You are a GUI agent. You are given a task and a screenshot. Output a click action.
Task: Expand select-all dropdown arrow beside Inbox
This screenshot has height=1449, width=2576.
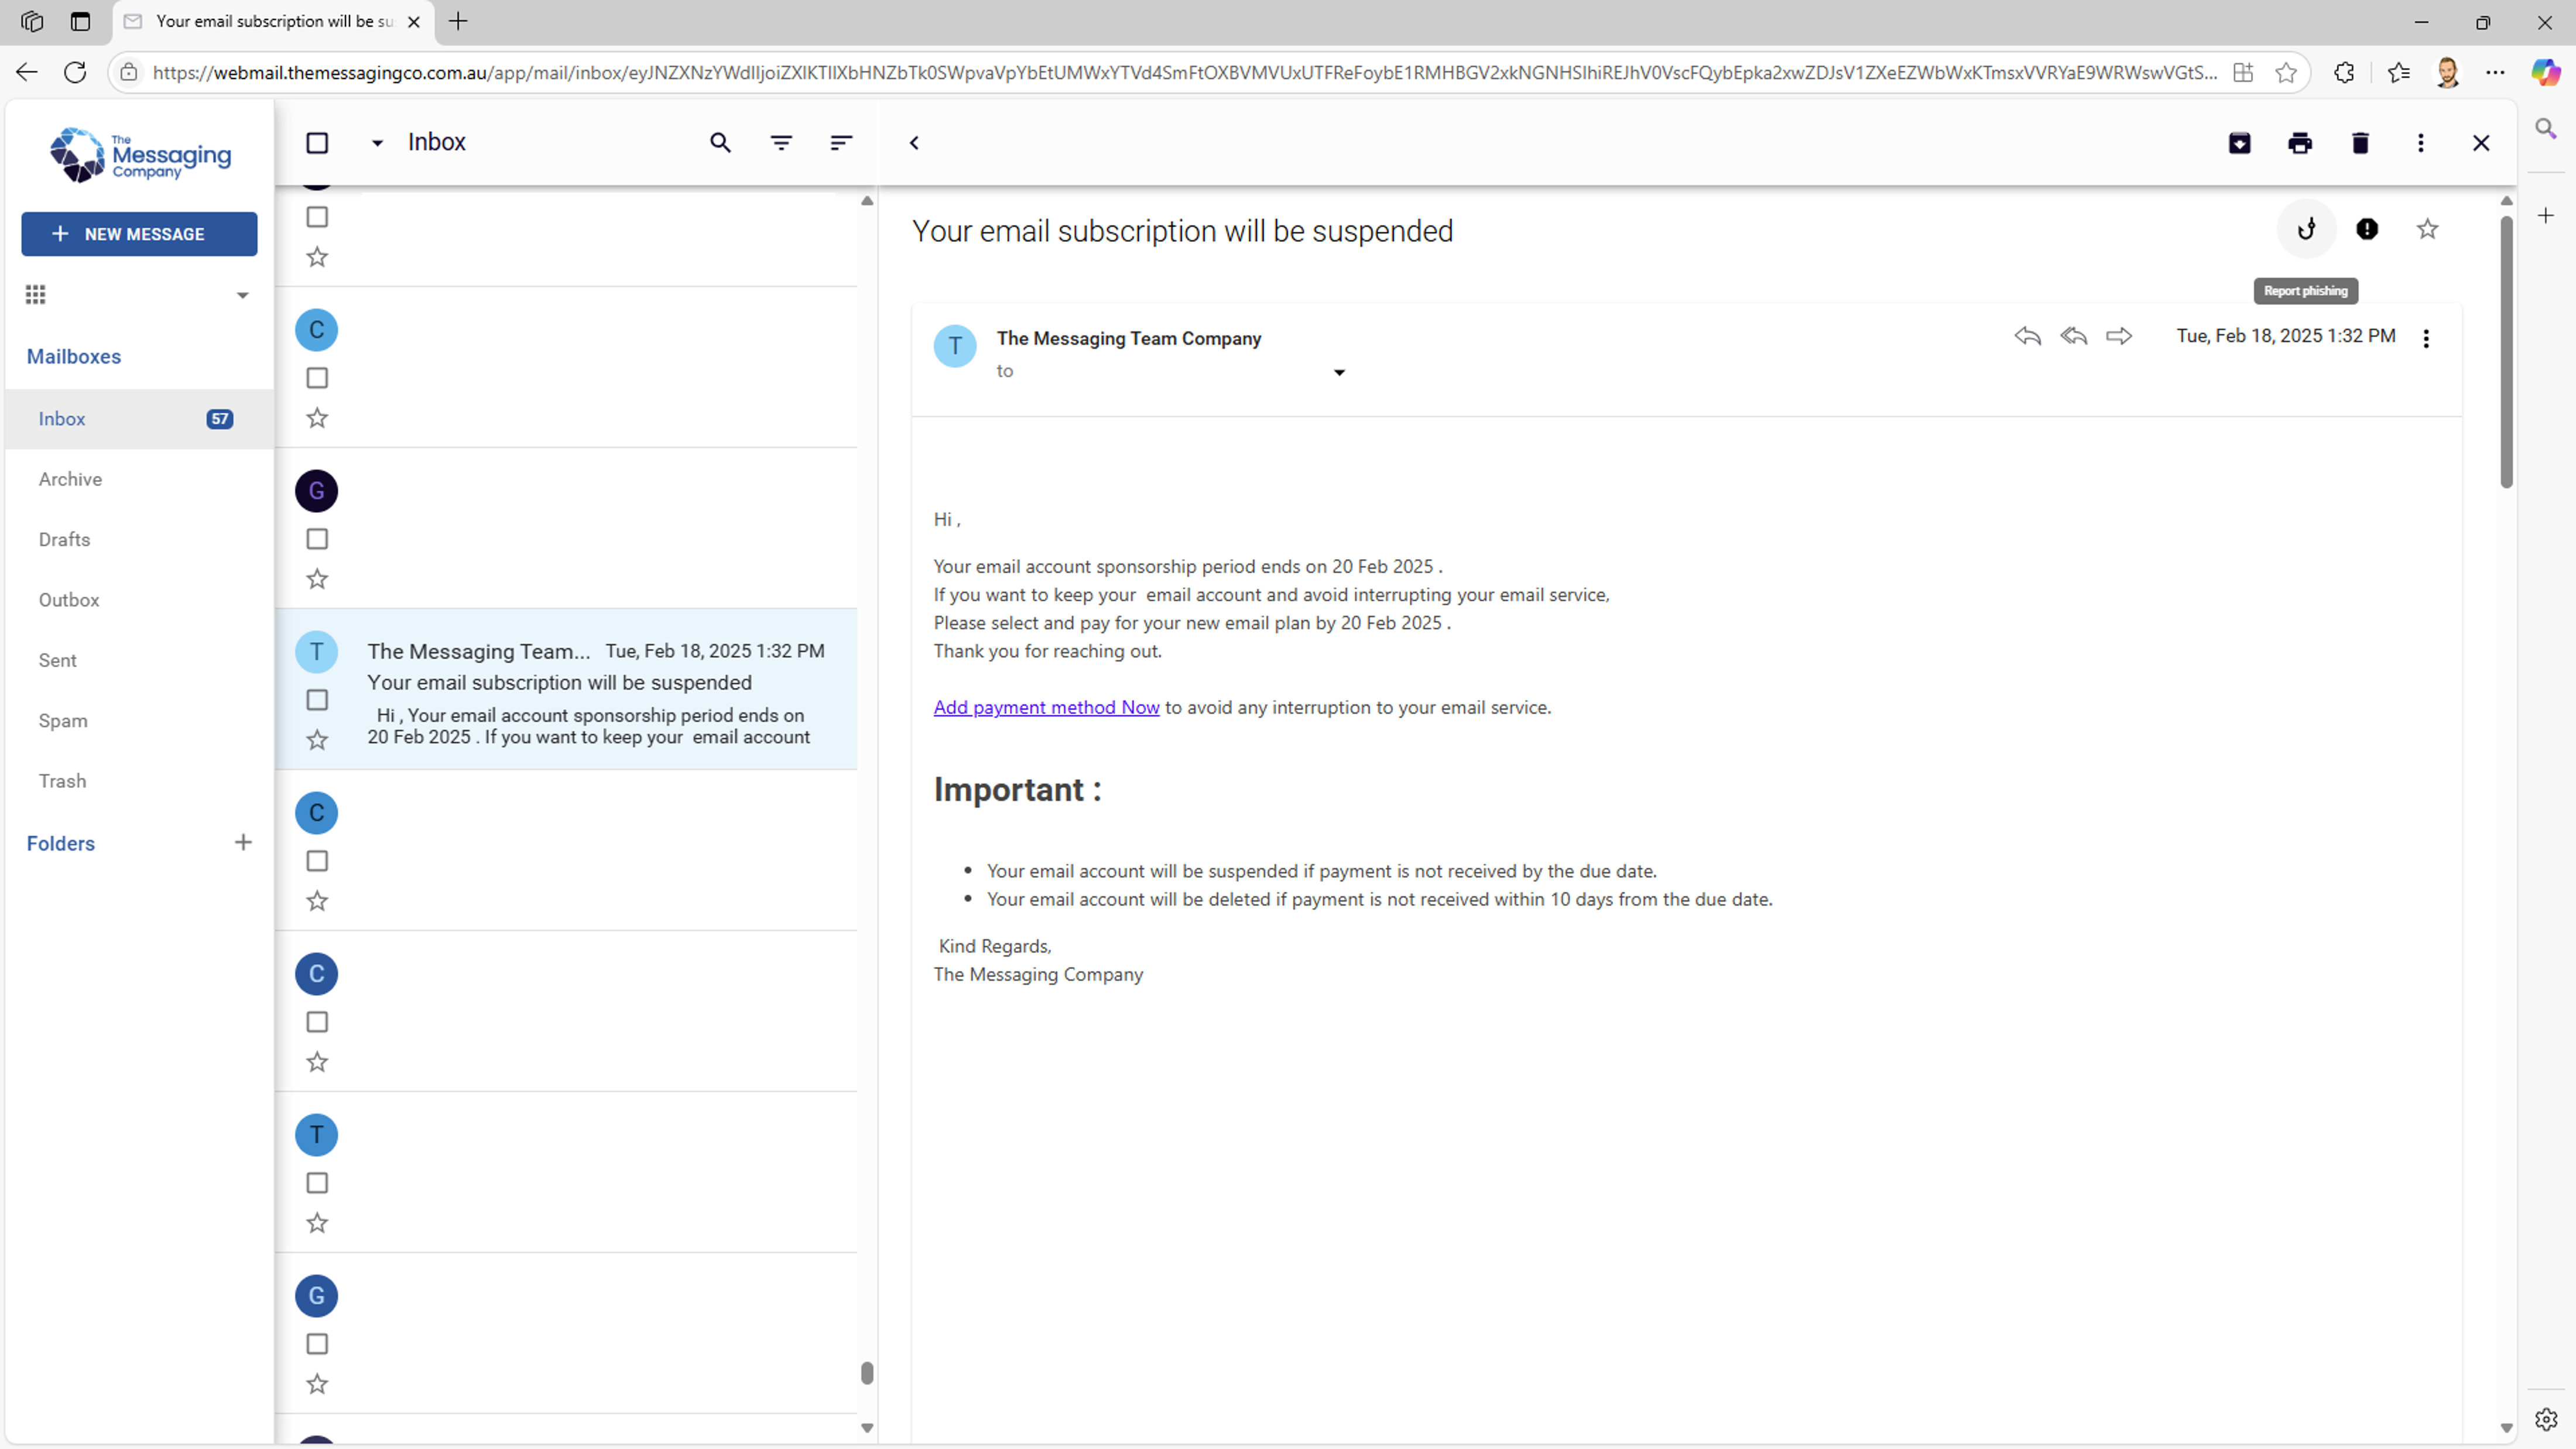point(377,143)
